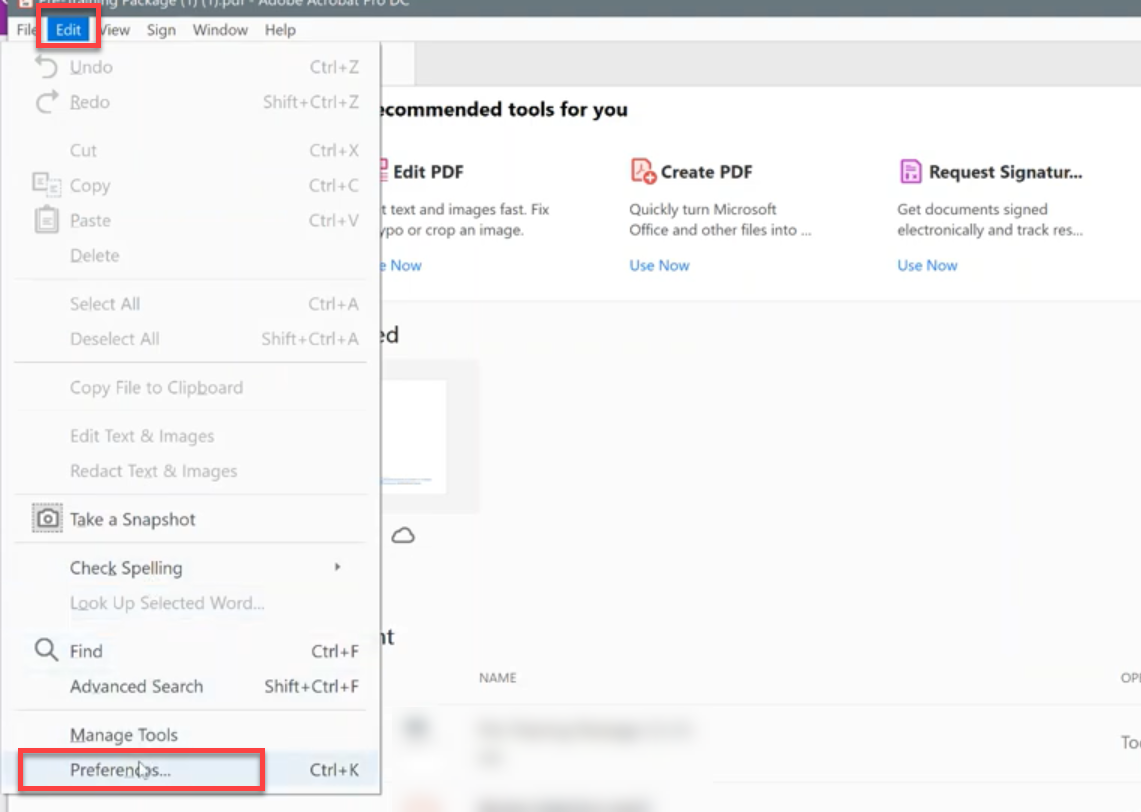Choose Advanced Search menu entry
The width and height of the screenshot is (1141, 812).
coord(191,686)
